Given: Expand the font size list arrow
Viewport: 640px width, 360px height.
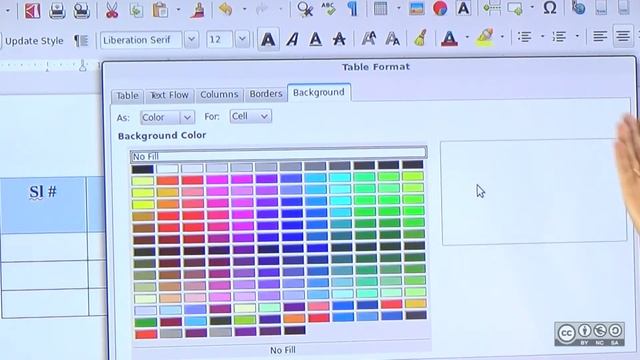Looking at the screenshot, I should click(242, 40).
